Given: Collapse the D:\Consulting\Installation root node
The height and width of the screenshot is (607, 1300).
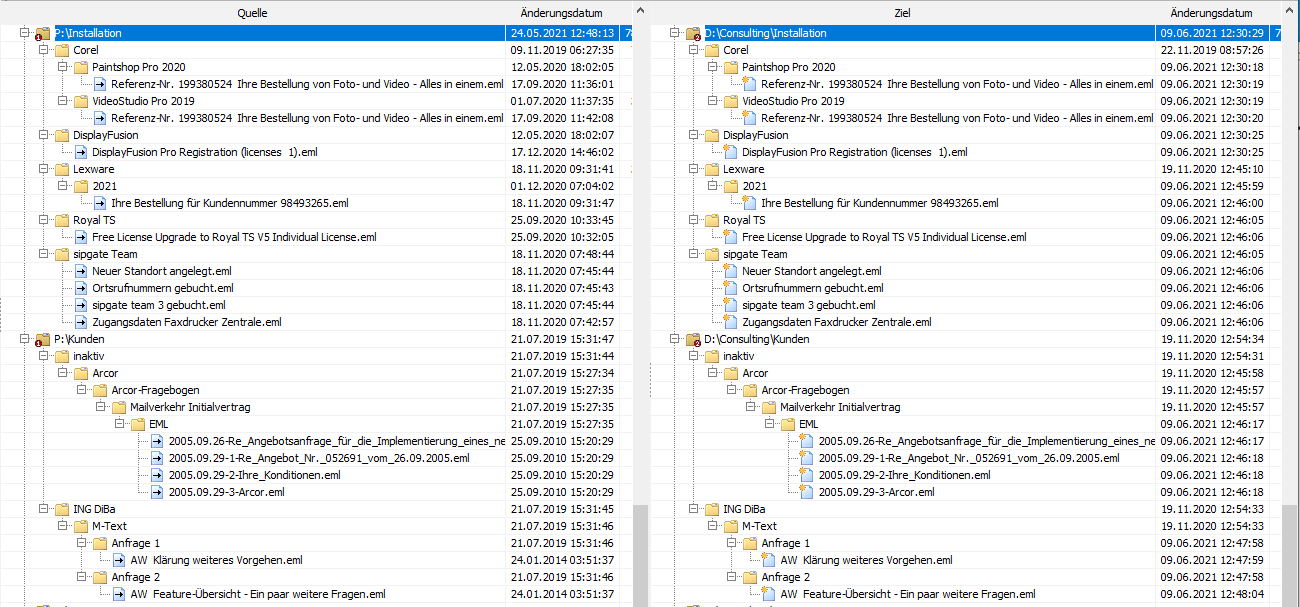Looking at the screenshot, I should tap(674, 34).
